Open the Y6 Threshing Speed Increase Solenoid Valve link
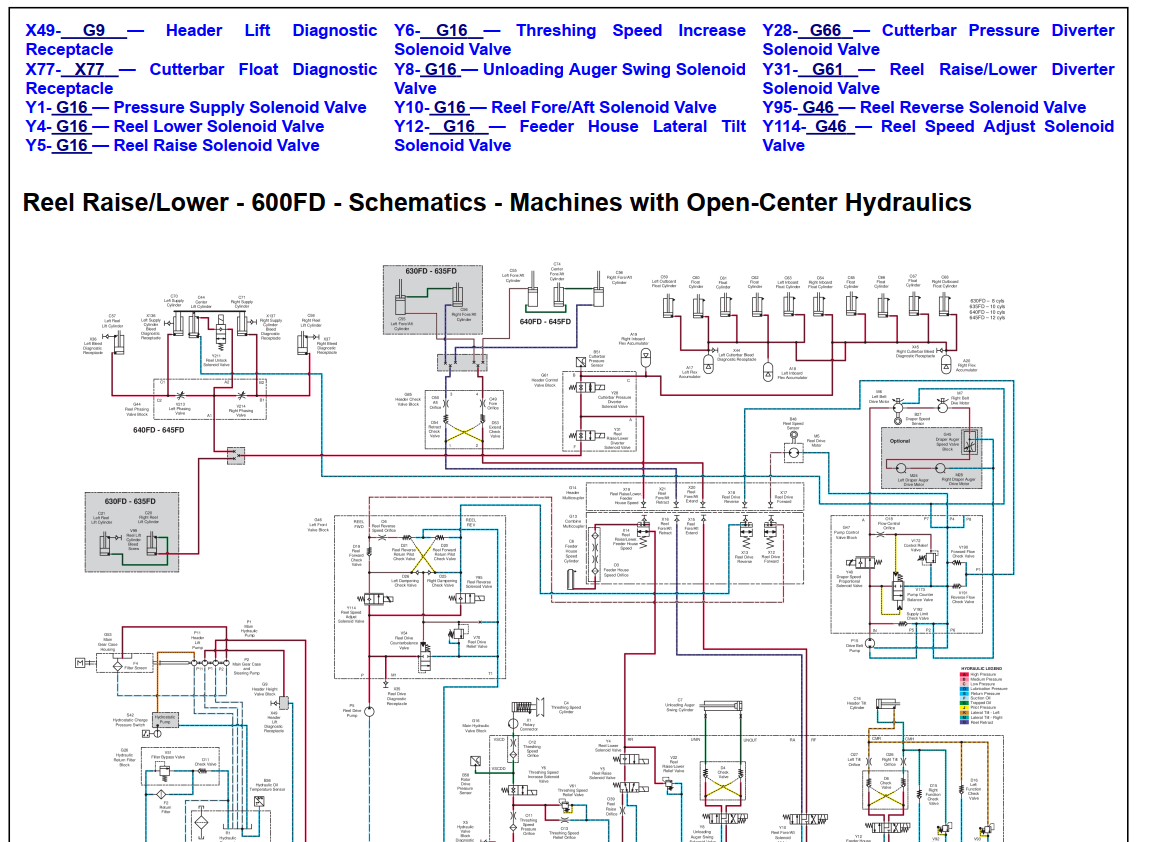 coord(570,40)
